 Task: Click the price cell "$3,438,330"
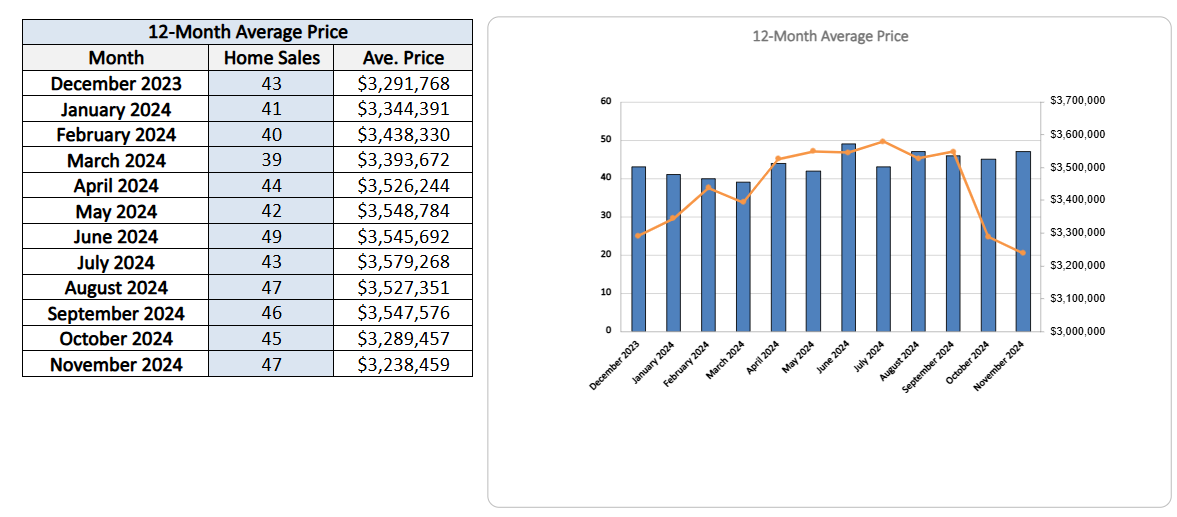click(x=403, y=134)
